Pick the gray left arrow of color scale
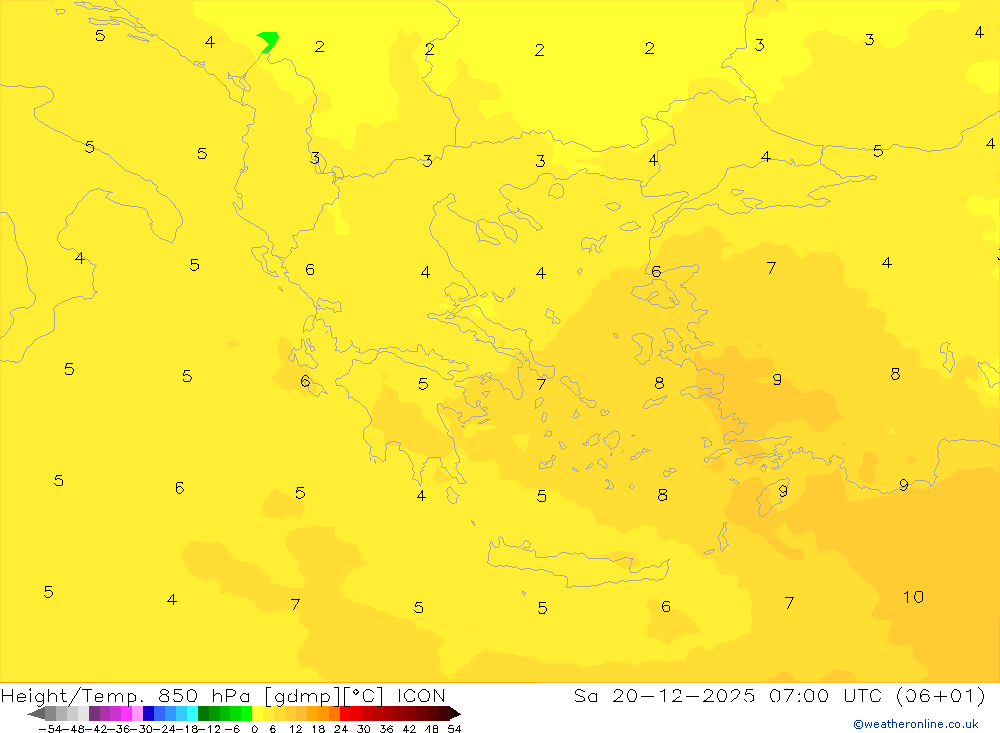Viewport: 1000px width, 733px height. pos(36,713)
